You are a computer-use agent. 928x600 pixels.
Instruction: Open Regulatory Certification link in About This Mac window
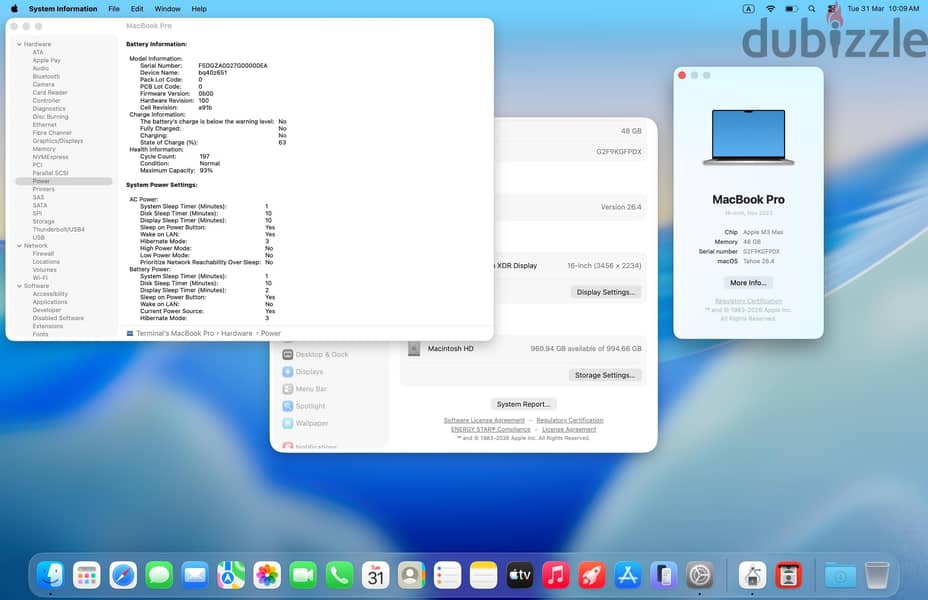(x=748, y=301)
